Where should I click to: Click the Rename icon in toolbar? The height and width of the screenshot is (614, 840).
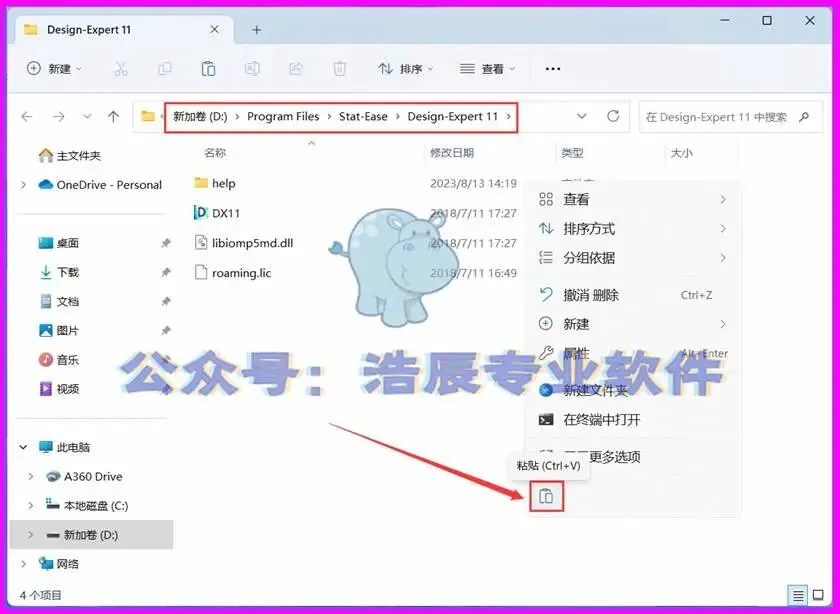[252, 69]
